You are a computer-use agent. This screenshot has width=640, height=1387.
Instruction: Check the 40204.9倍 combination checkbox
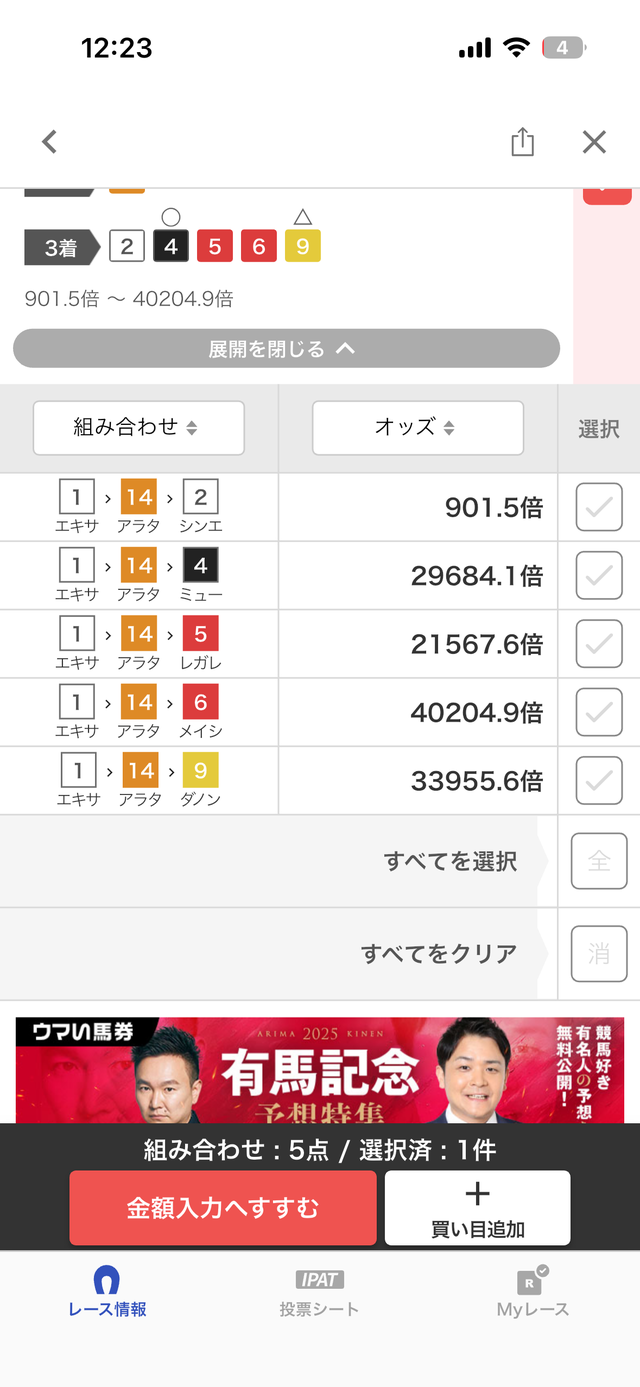coord(598,712)
